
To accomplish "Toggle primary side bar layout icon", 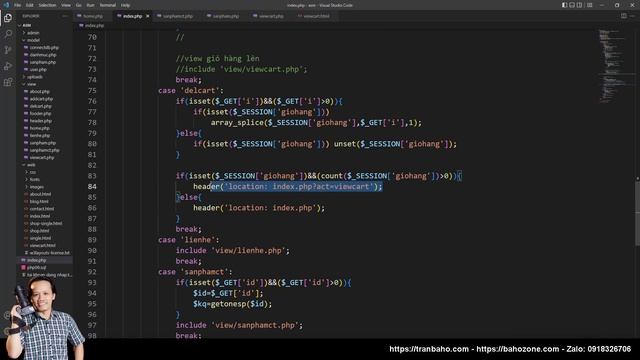I will point(564,5).
